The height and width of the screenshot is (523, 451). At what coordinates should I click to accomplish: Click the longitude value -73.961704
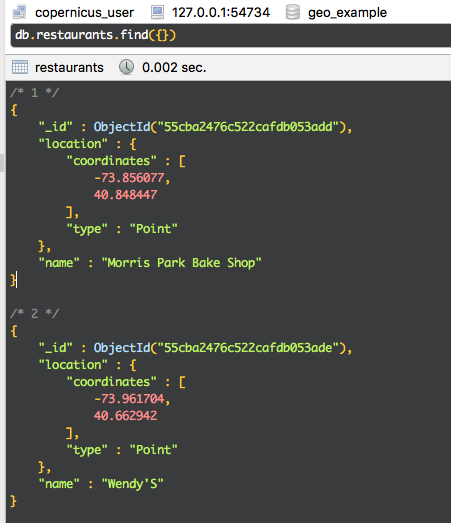click(129, 399)
